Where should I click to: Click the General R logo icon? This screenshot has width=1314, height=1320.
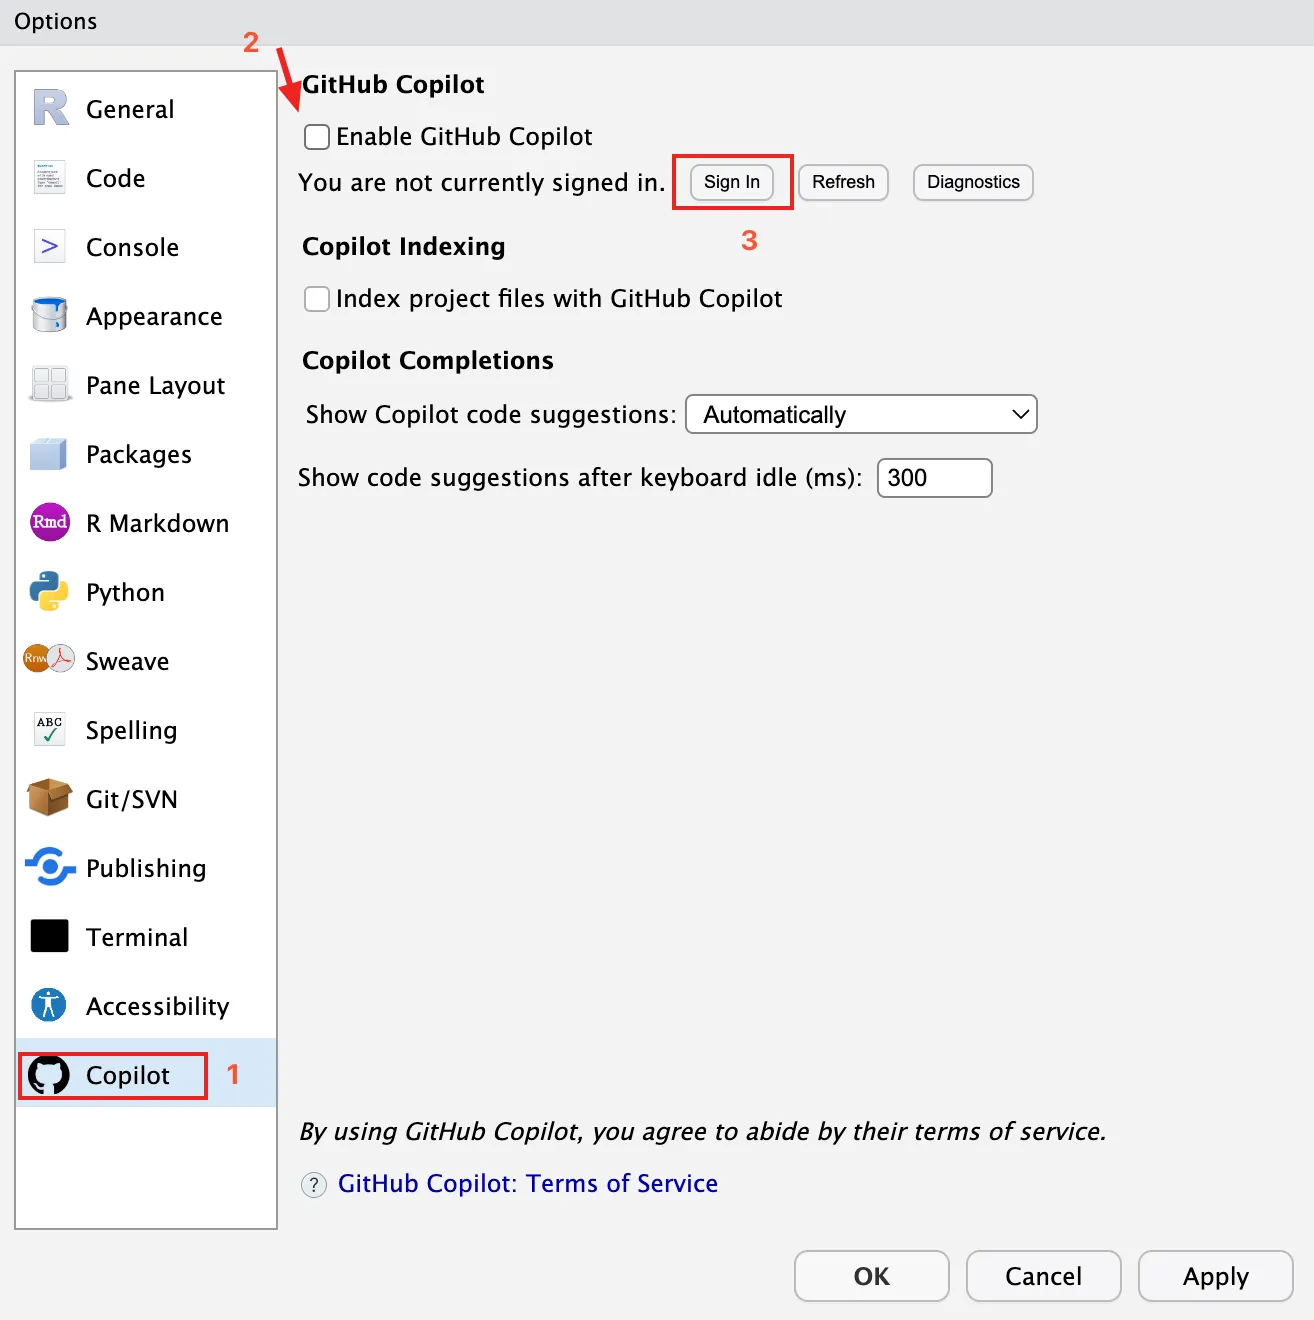click(x=50, y=108)
